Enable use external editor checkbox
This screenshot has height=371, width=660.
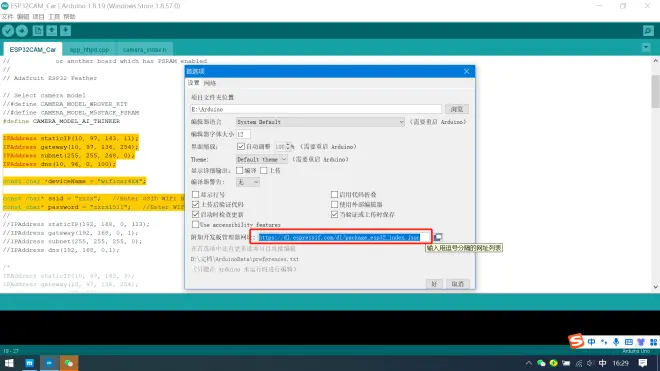tap(334, 204)
